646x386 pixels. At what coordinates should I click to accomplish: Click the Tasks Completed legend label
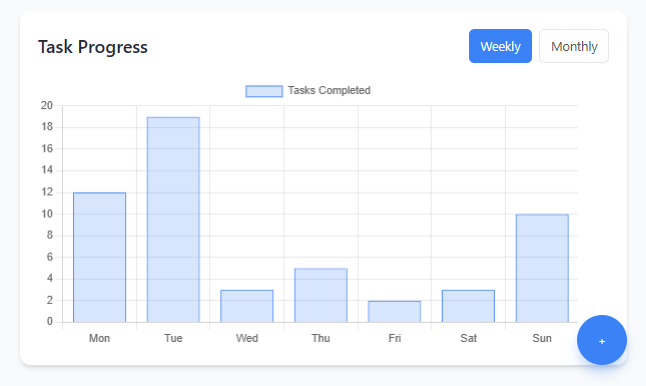point(329,91)
